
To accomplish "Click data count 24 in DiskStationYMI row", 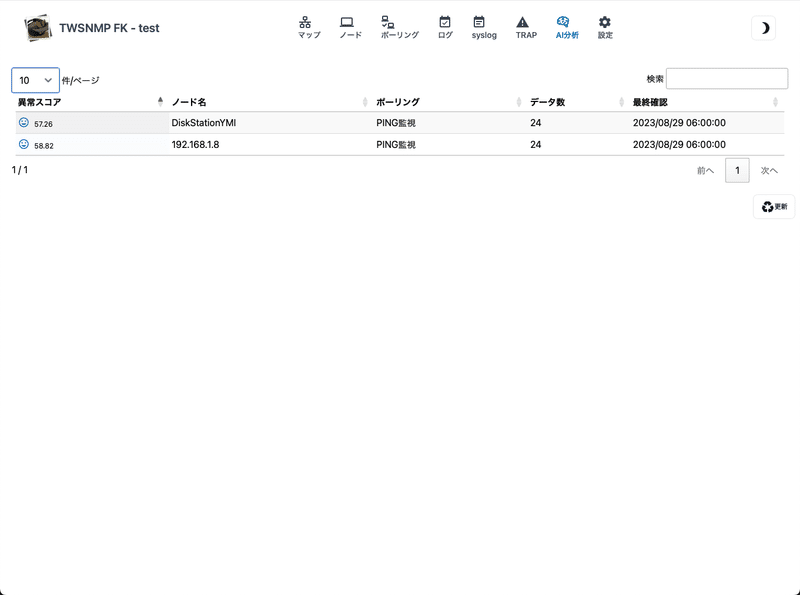I will point(536,123).
